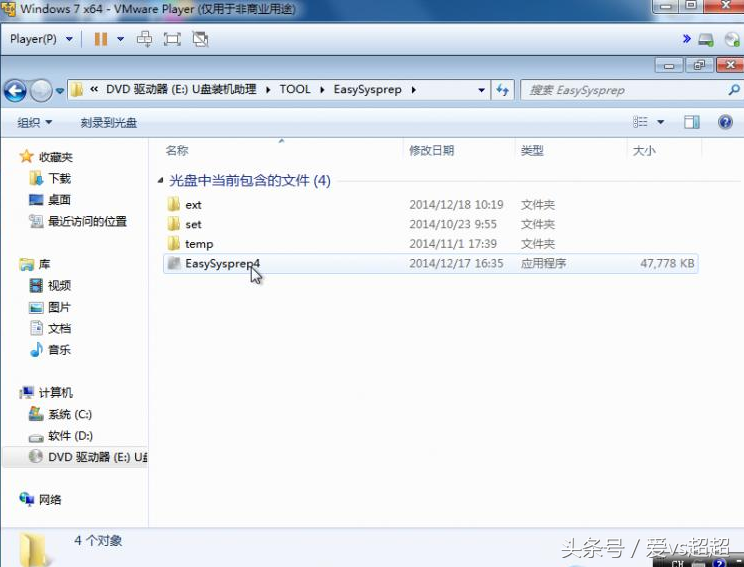
Task: Click the 应用程序 type cell
Action: pyautogui.click(x=543, y=263)
